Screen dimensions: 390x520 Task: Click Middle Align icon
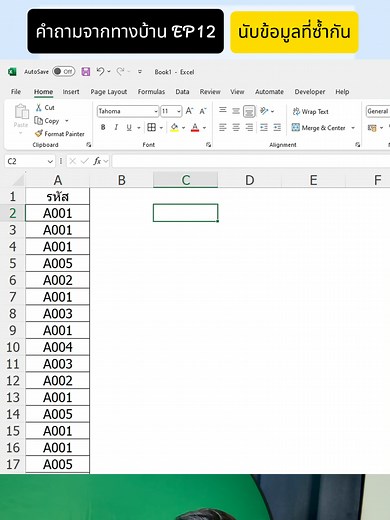tap(236, 111)
